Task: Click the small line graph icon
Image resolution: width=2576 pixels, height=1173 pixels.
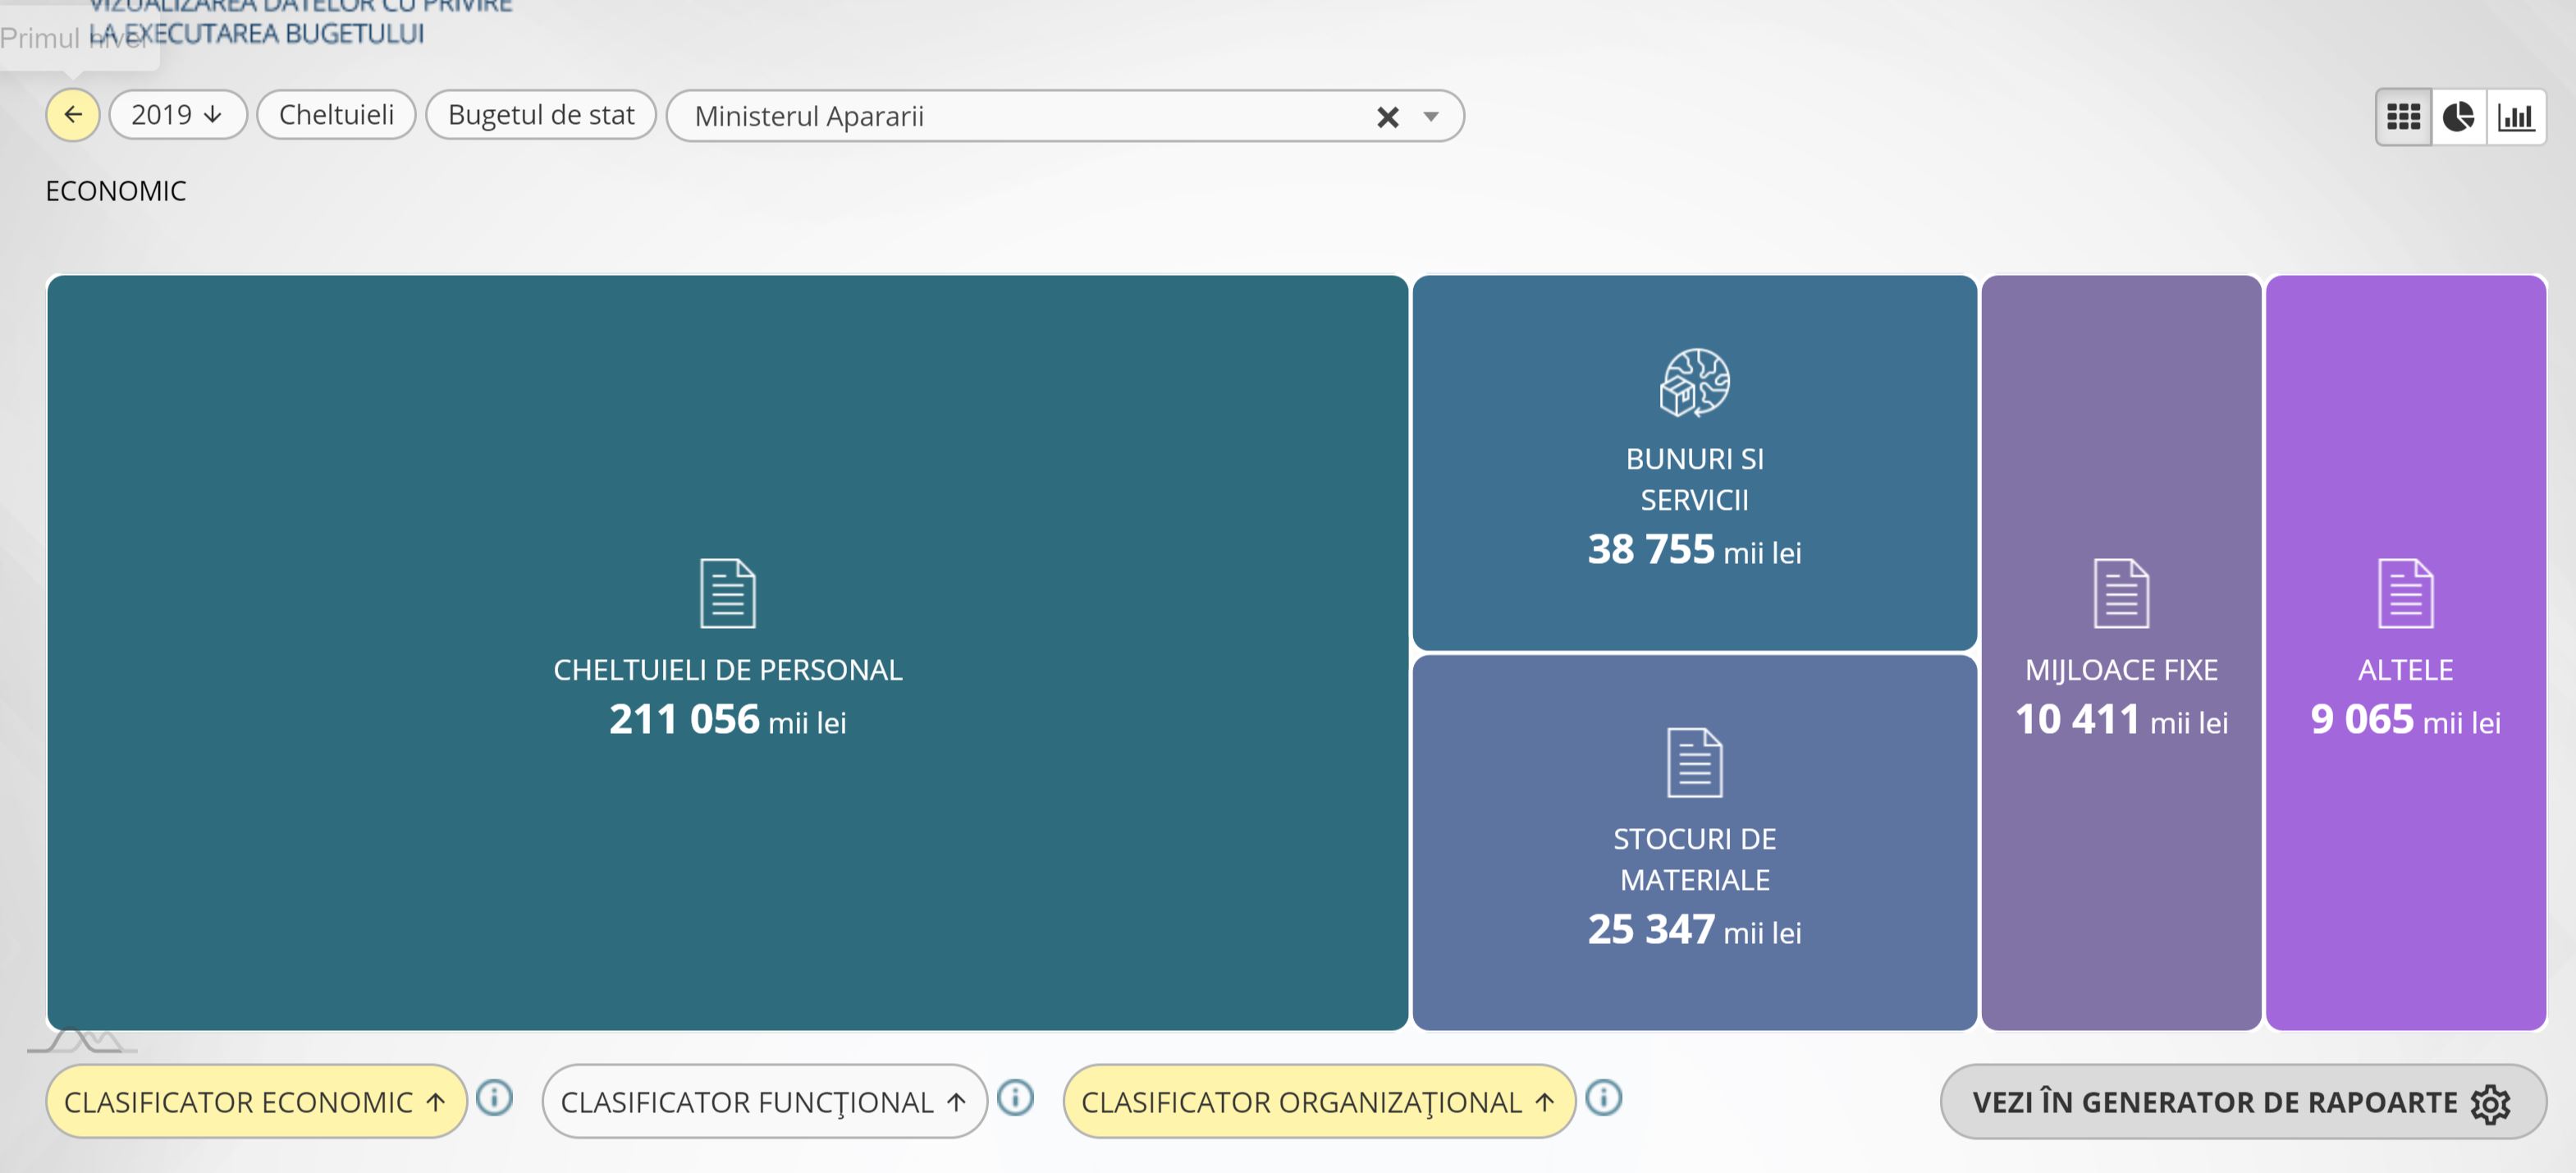Action: coord(82,1041)
